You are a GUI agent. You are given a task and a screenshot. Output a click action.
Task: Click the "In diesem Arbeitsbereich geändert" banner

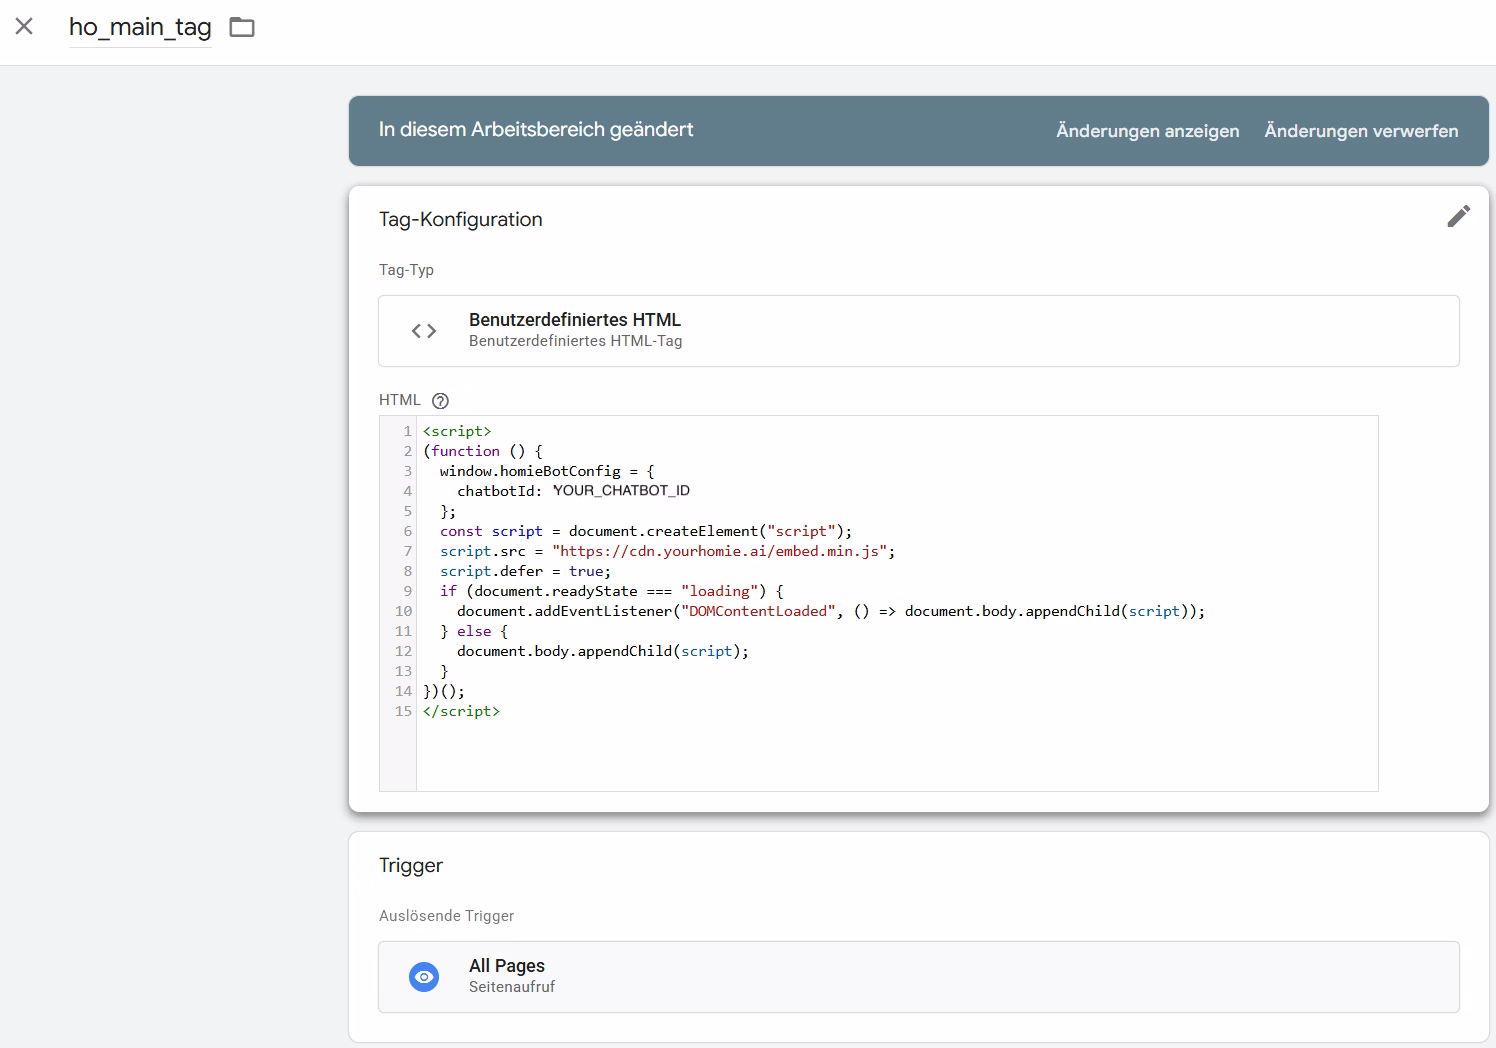(535, 130)
